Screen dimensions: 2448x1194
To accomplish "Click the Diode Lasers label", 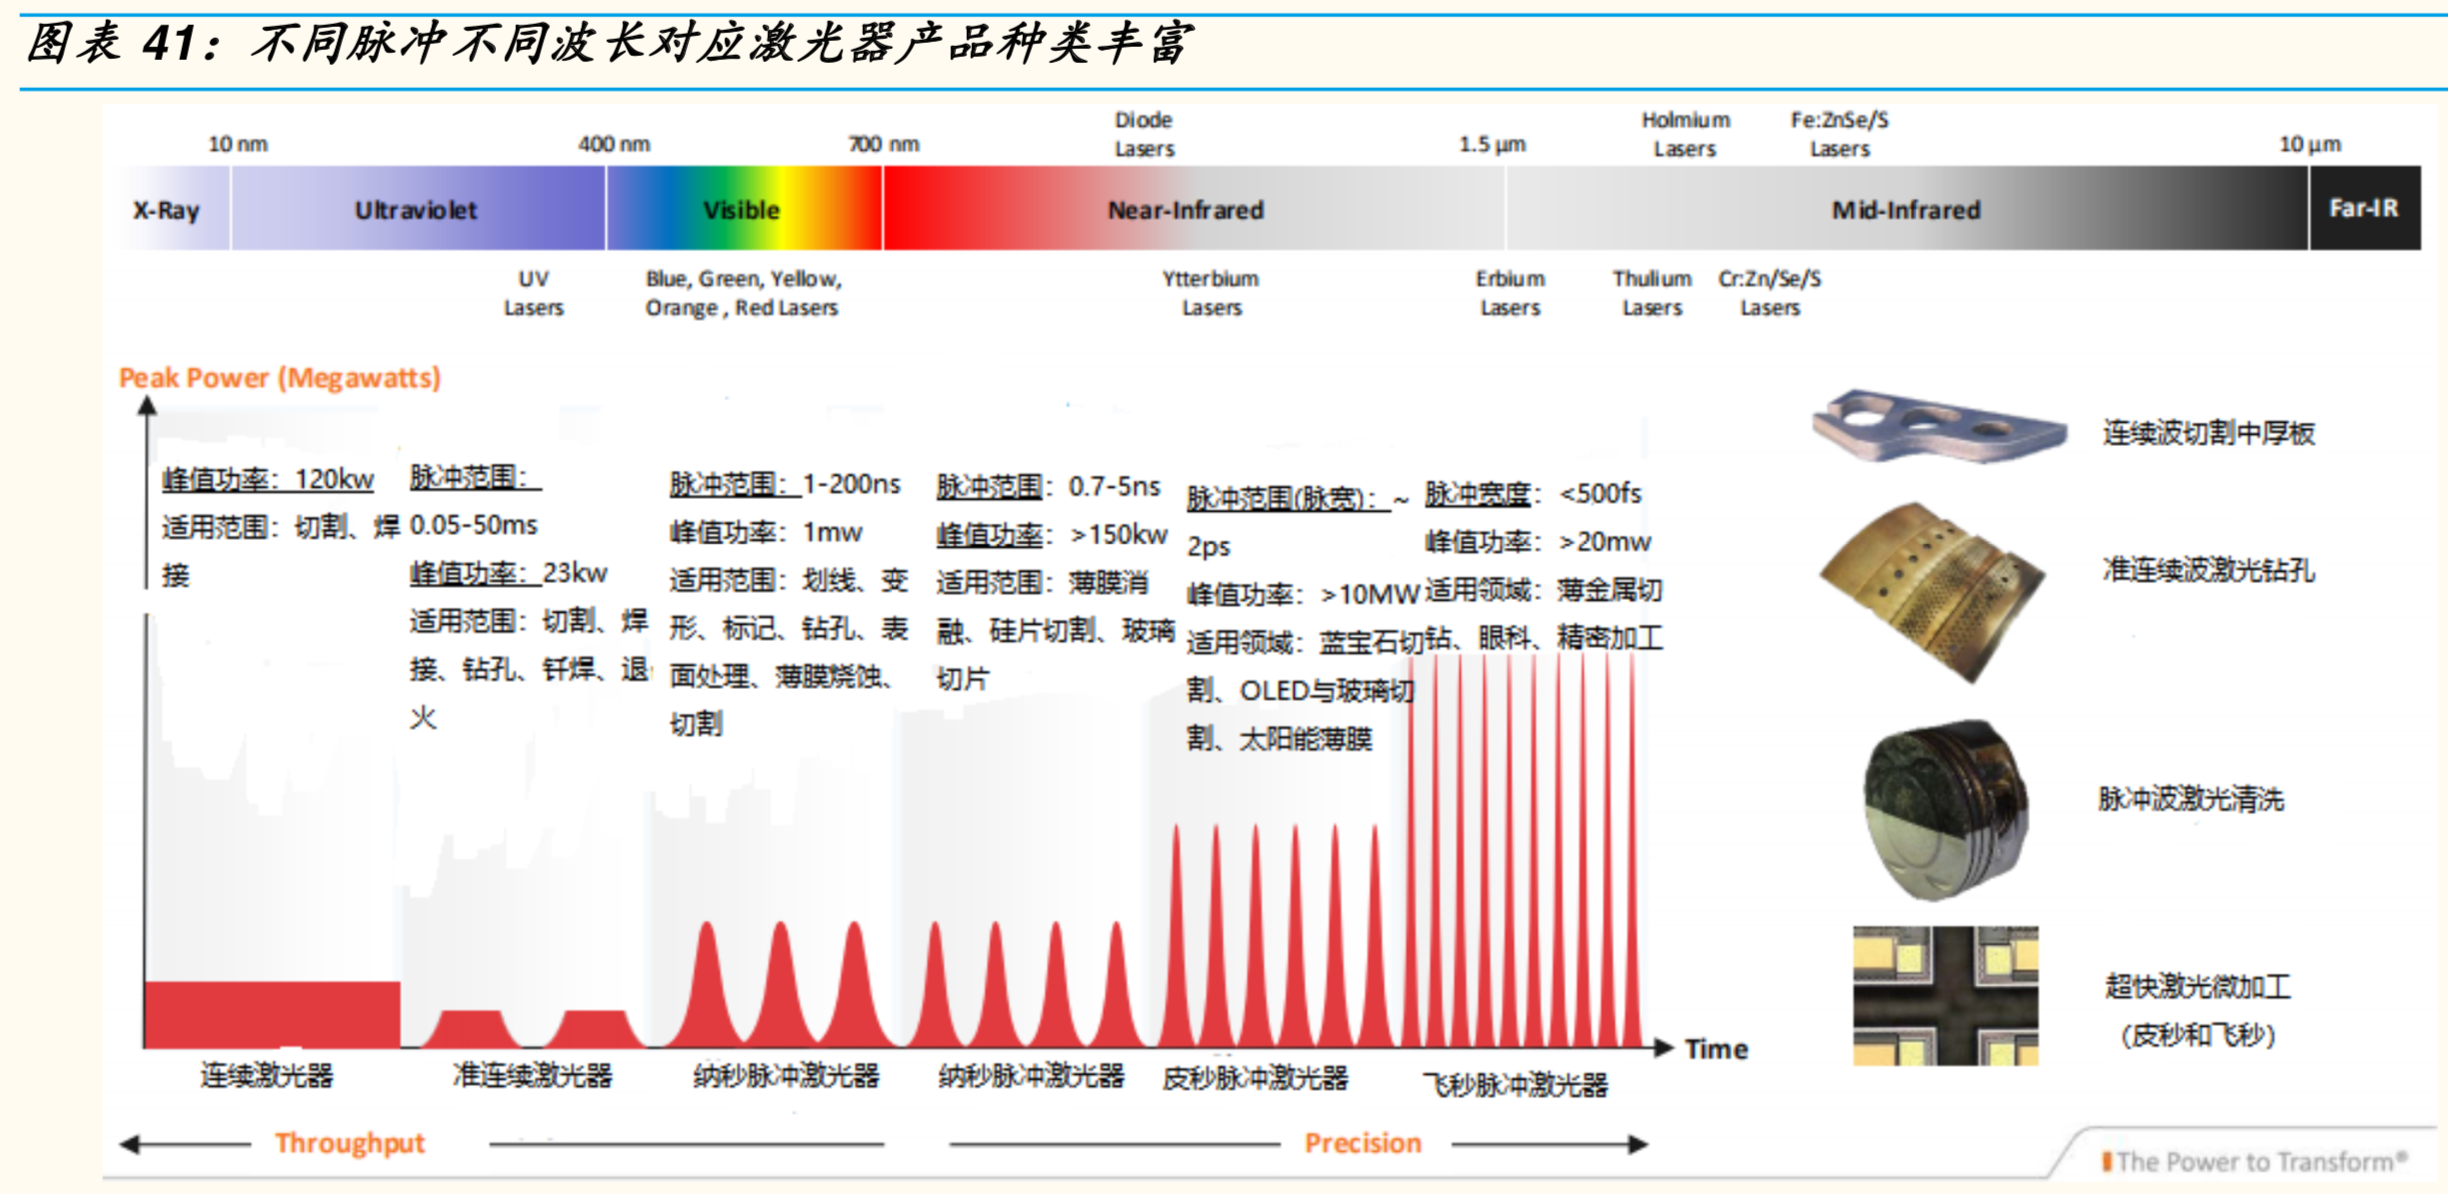I will click(x=1144, y=134).
